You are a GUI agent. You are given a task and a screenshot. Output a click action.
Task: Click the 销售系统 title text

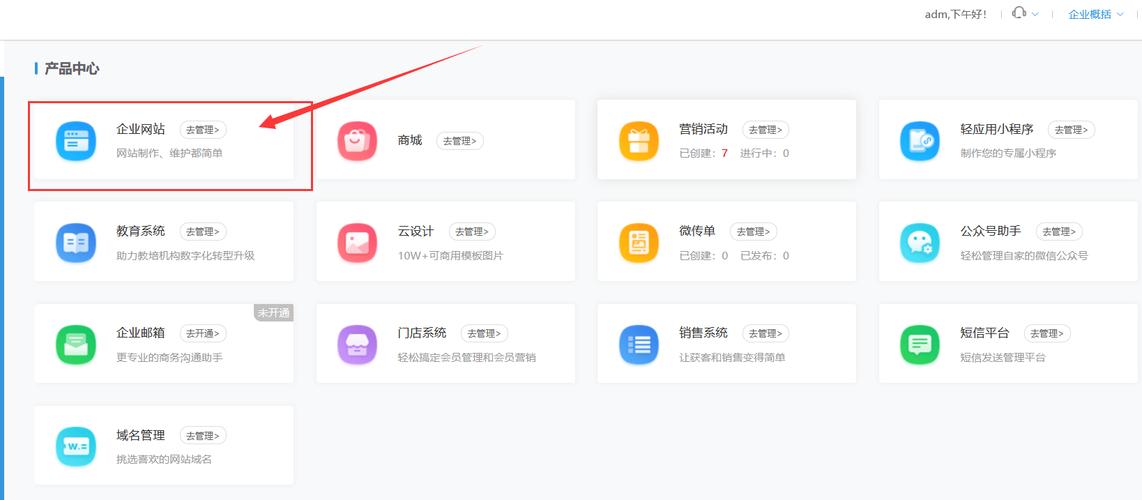(x=704, y=333)
